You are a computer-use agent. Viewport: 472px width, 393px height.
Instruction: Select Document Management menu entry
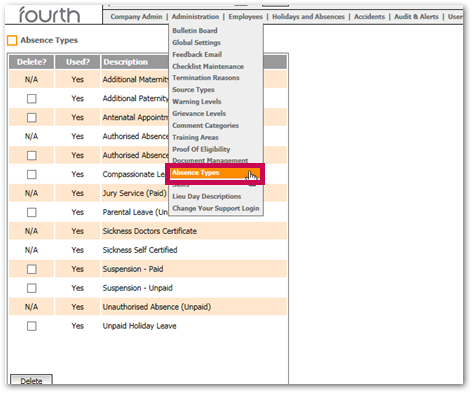pyautogui.click(x=210, y=160)
